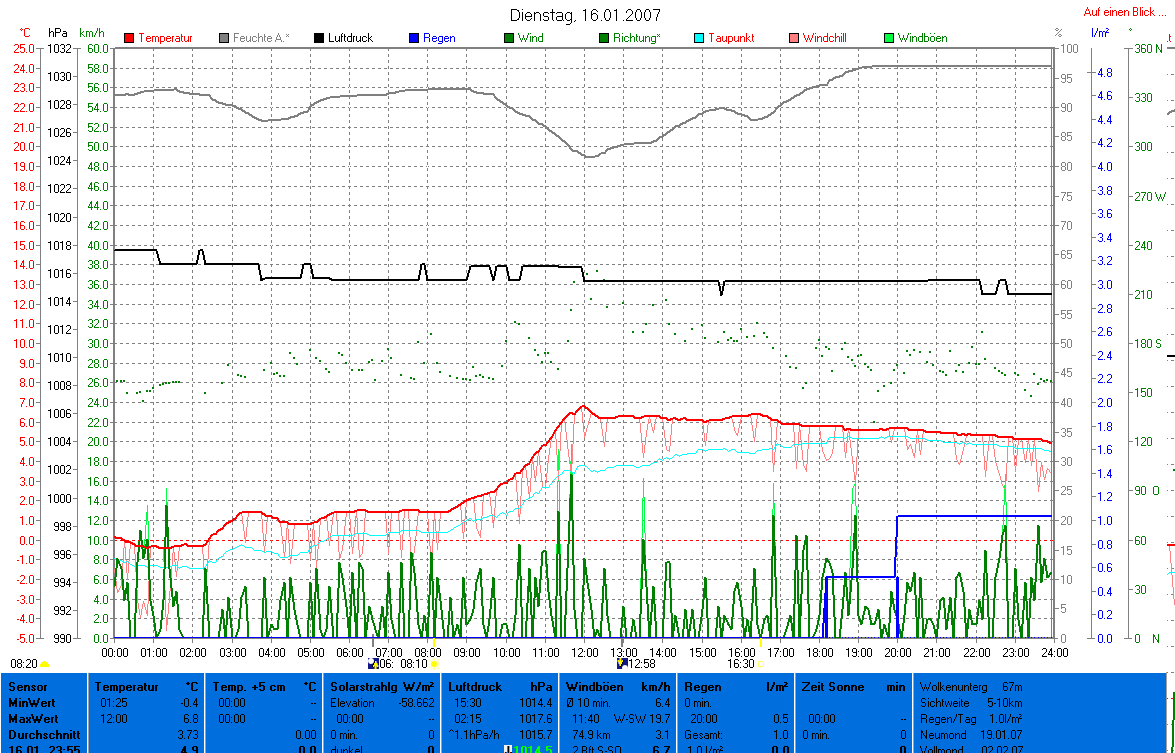Toggle the blue Regen legend entry
1175x753 pixels.
(414, 38)
